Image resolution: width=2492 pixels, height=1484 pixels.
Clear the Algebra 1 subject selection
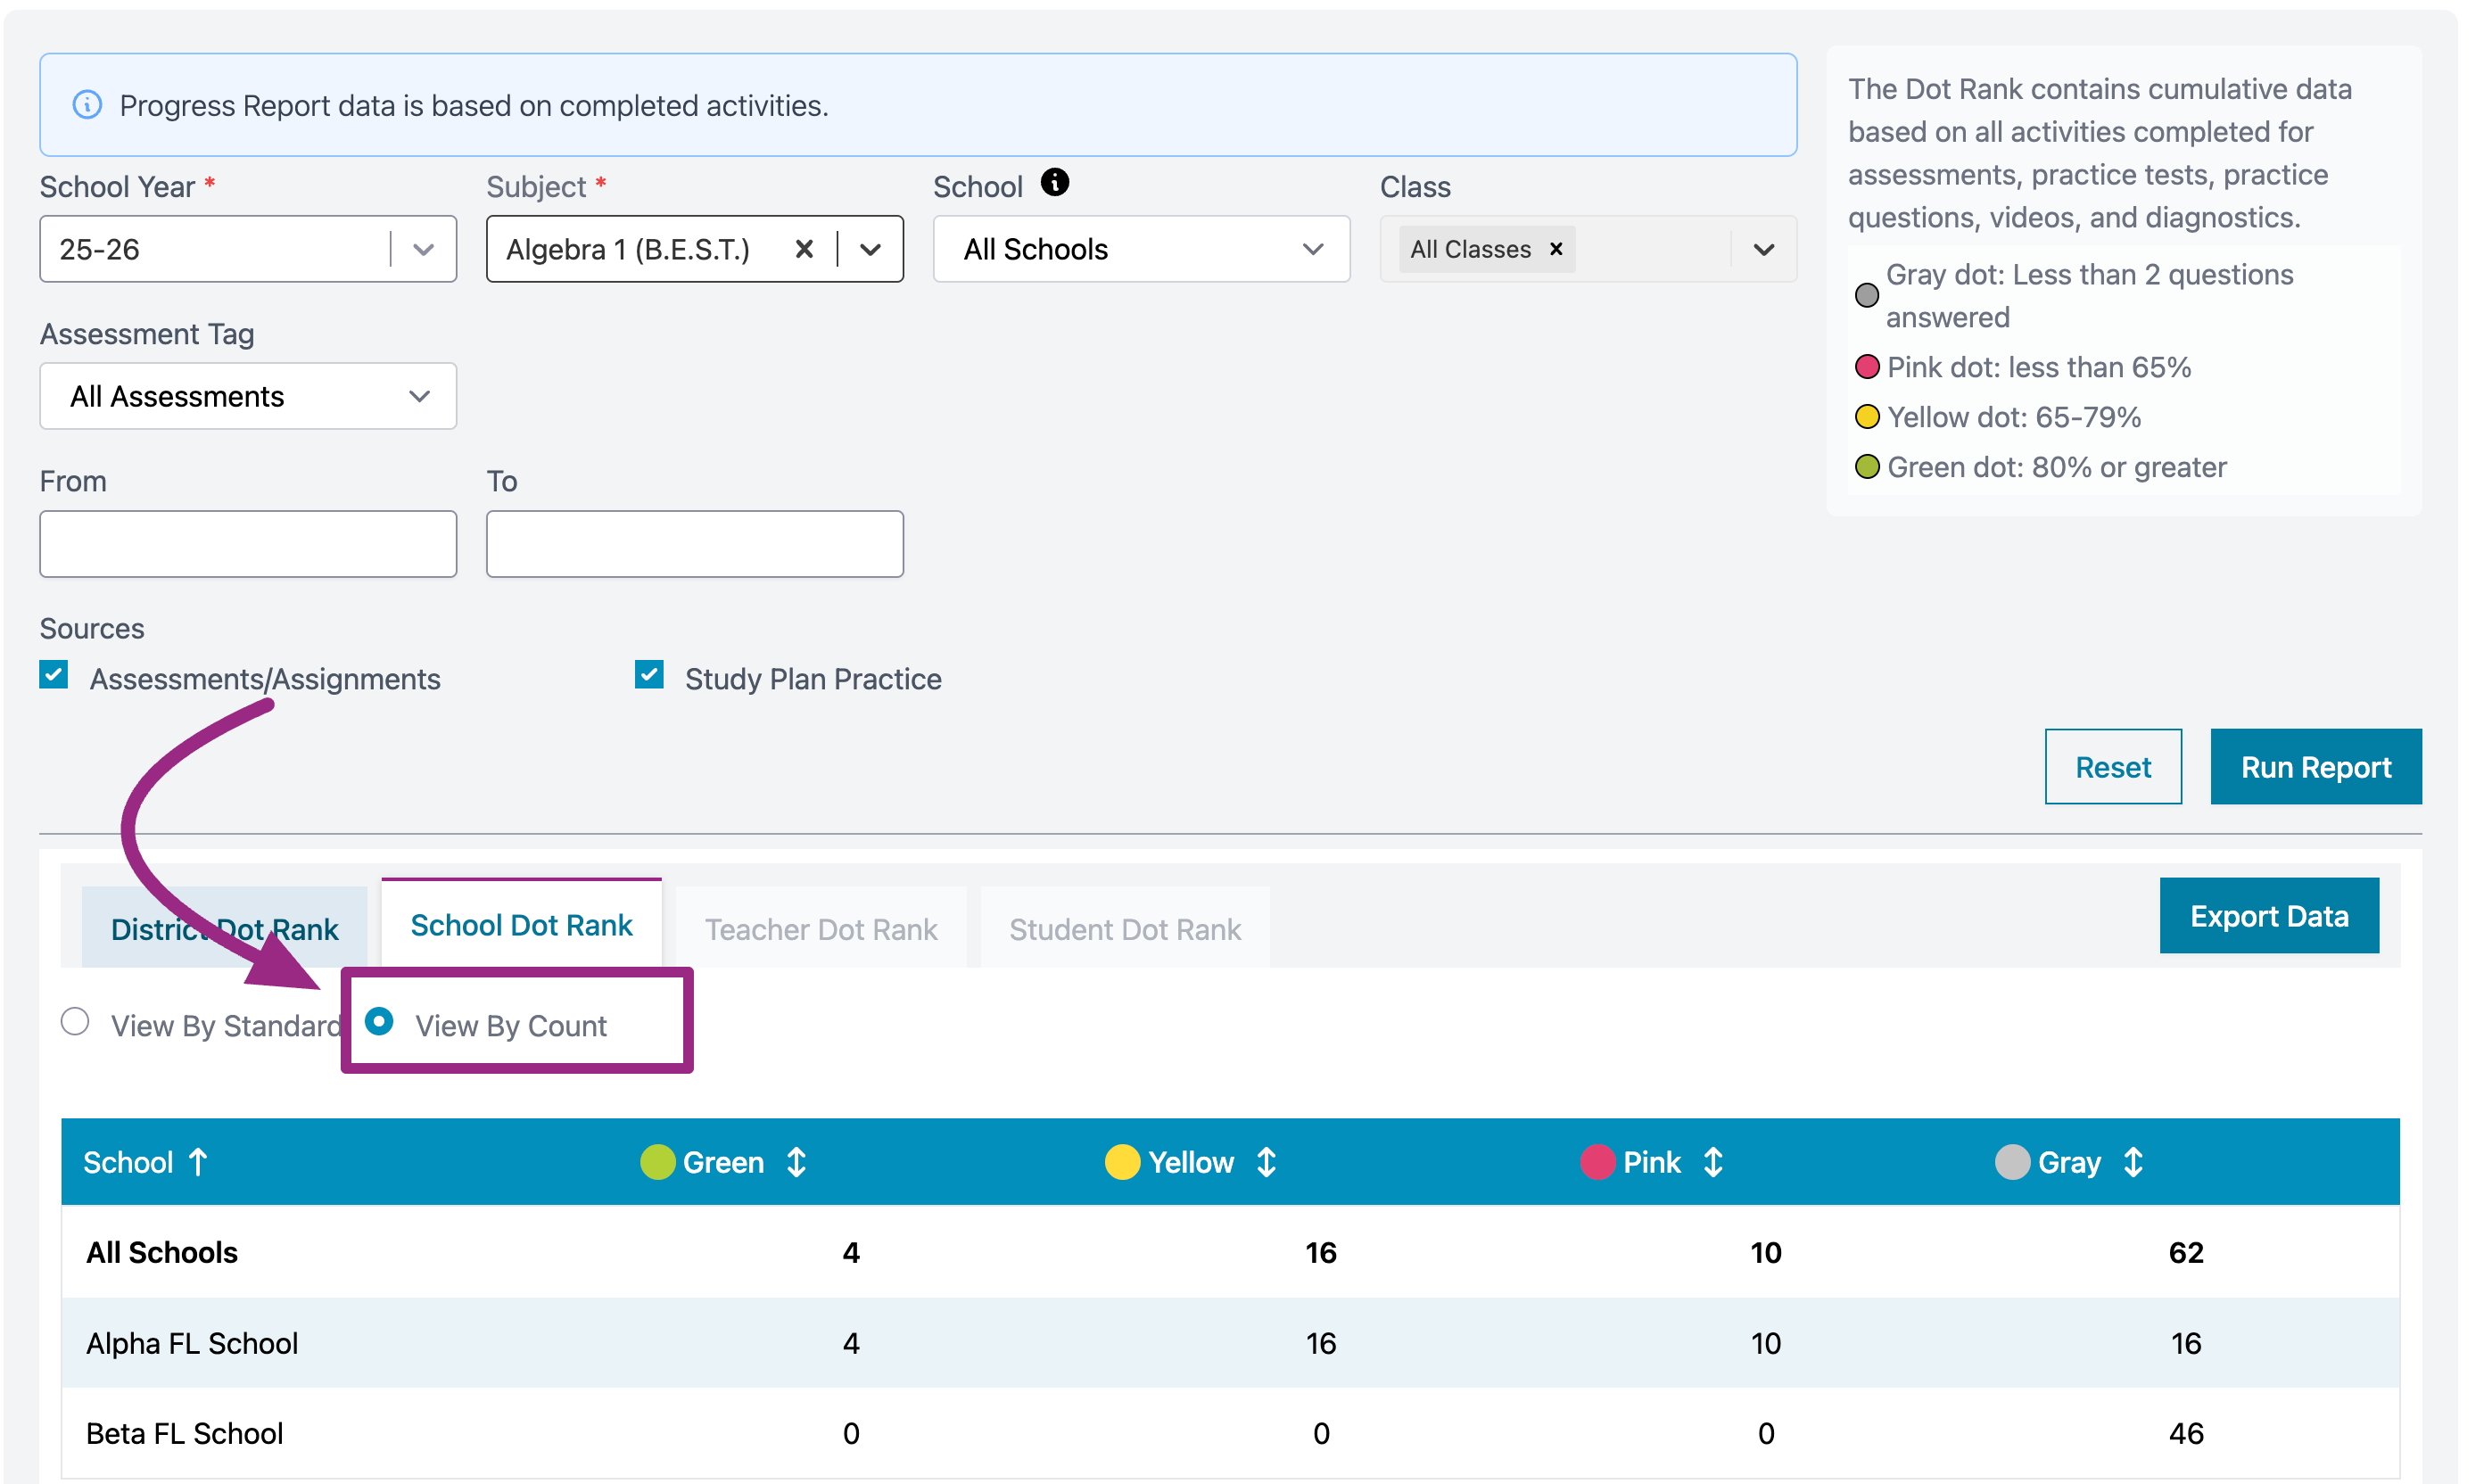coord(803,249)
